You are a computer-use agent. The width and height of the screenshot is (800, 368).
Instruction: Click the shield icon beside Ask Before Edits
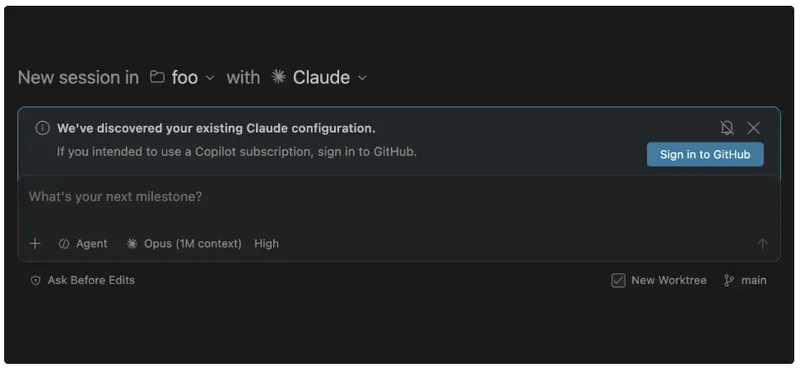pos(35,280)
